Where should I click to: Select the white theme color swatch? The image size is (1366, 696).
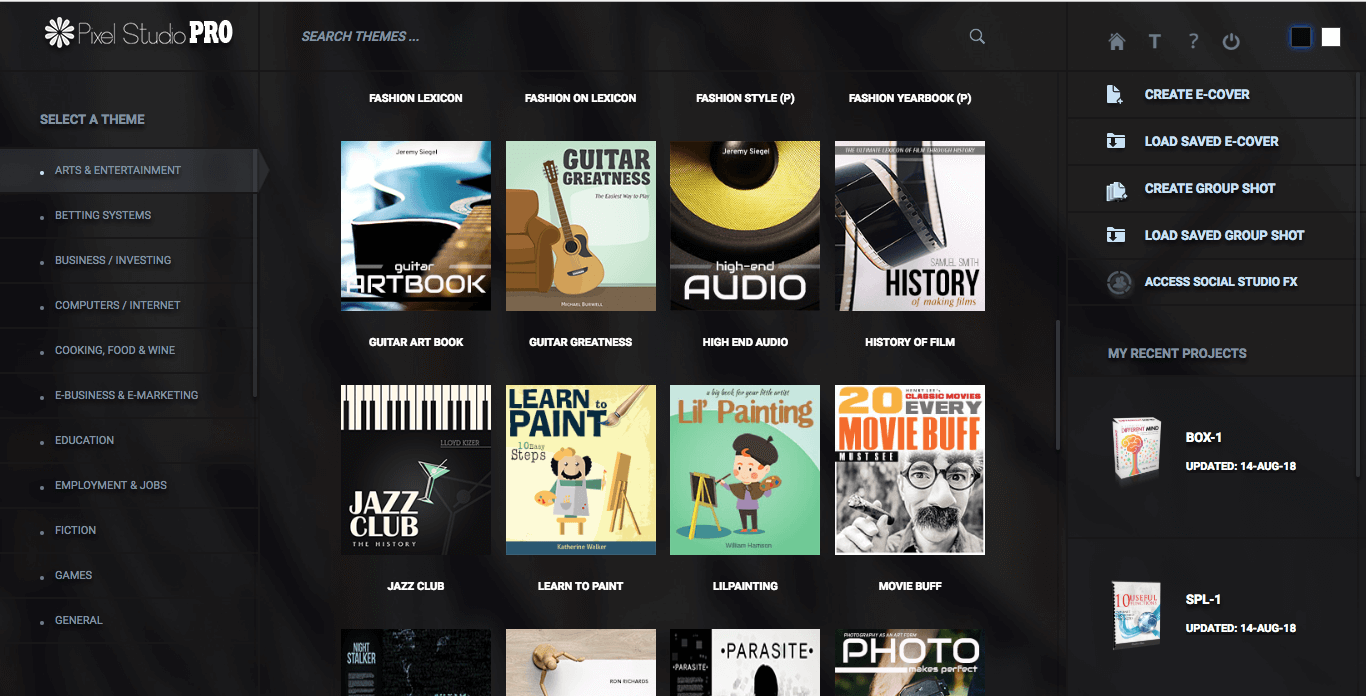1331,37
